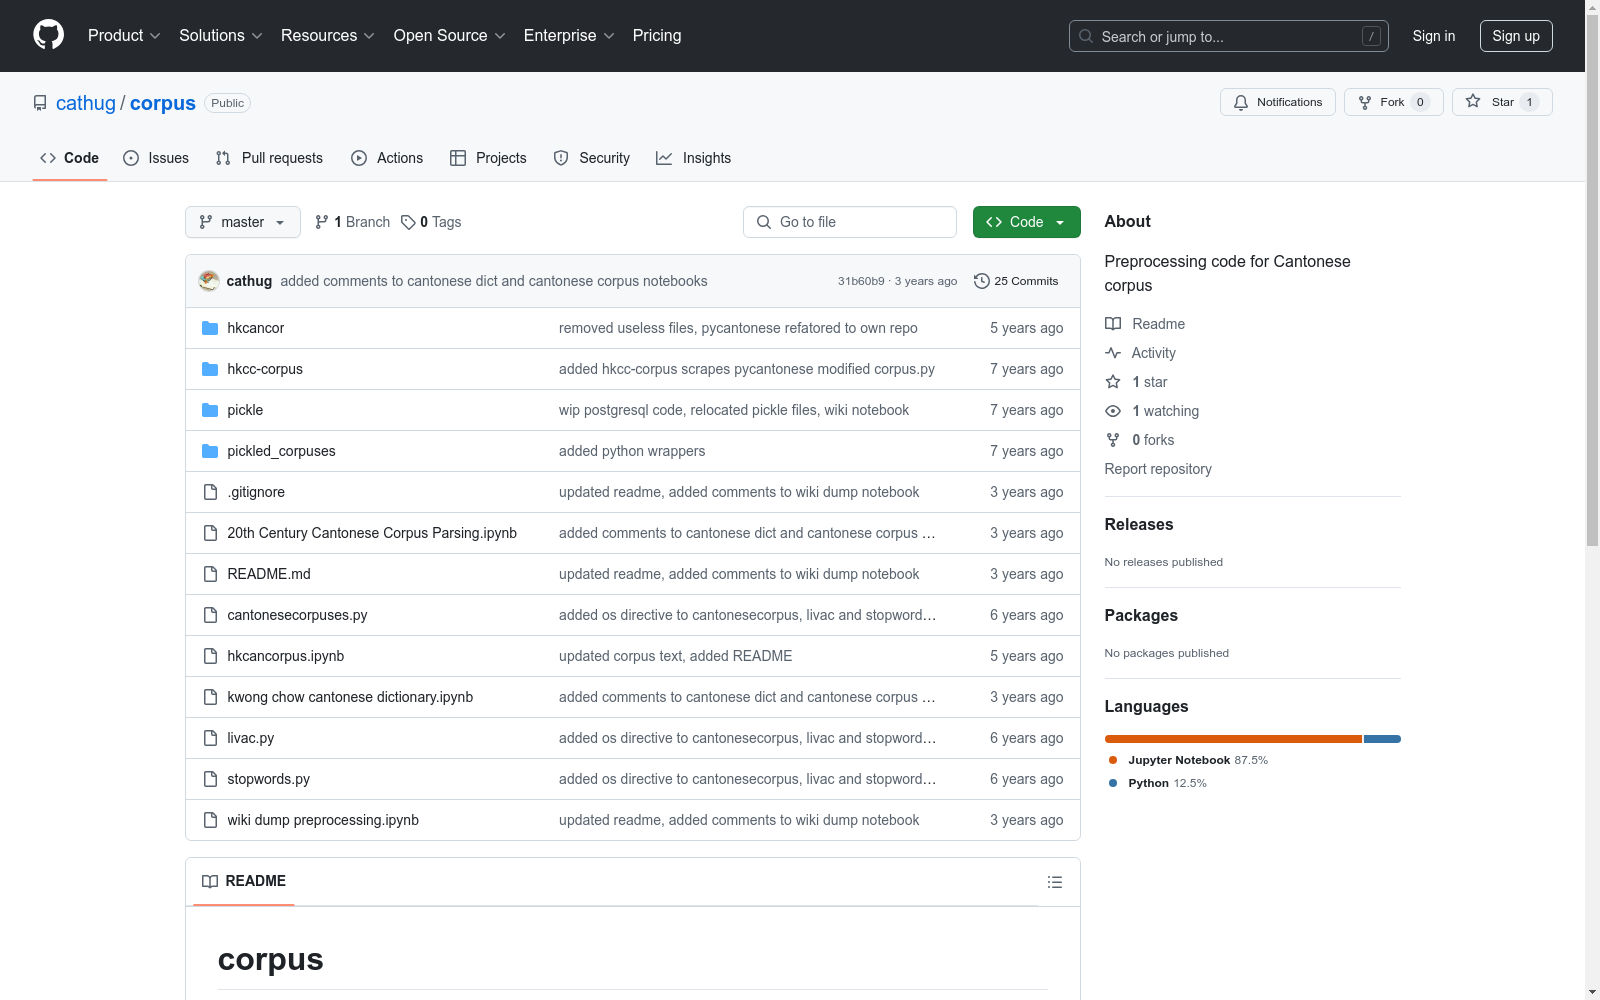Click the Sign in link
1600x1000 pixels.
click(1434, 36)
